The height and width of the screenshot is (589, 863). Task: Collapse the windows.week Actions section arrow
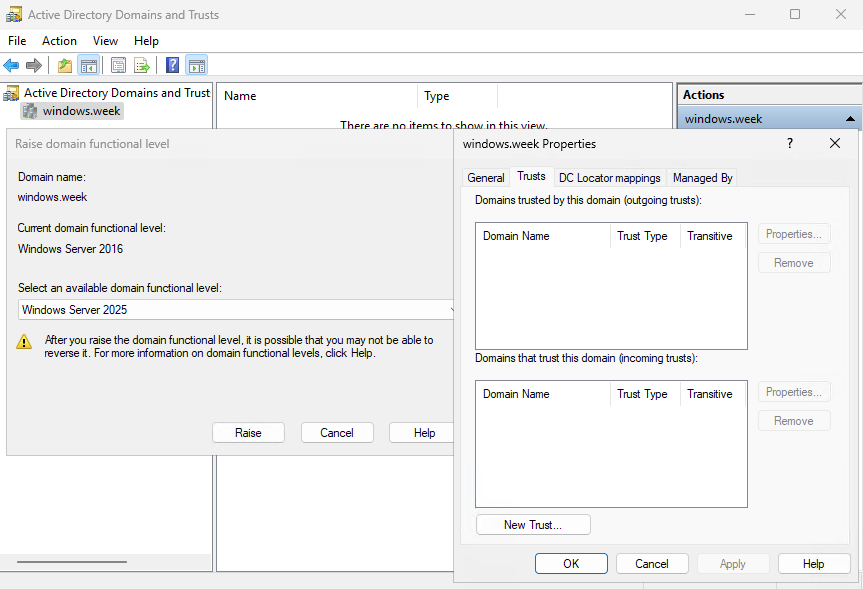(x=850, y=119)
